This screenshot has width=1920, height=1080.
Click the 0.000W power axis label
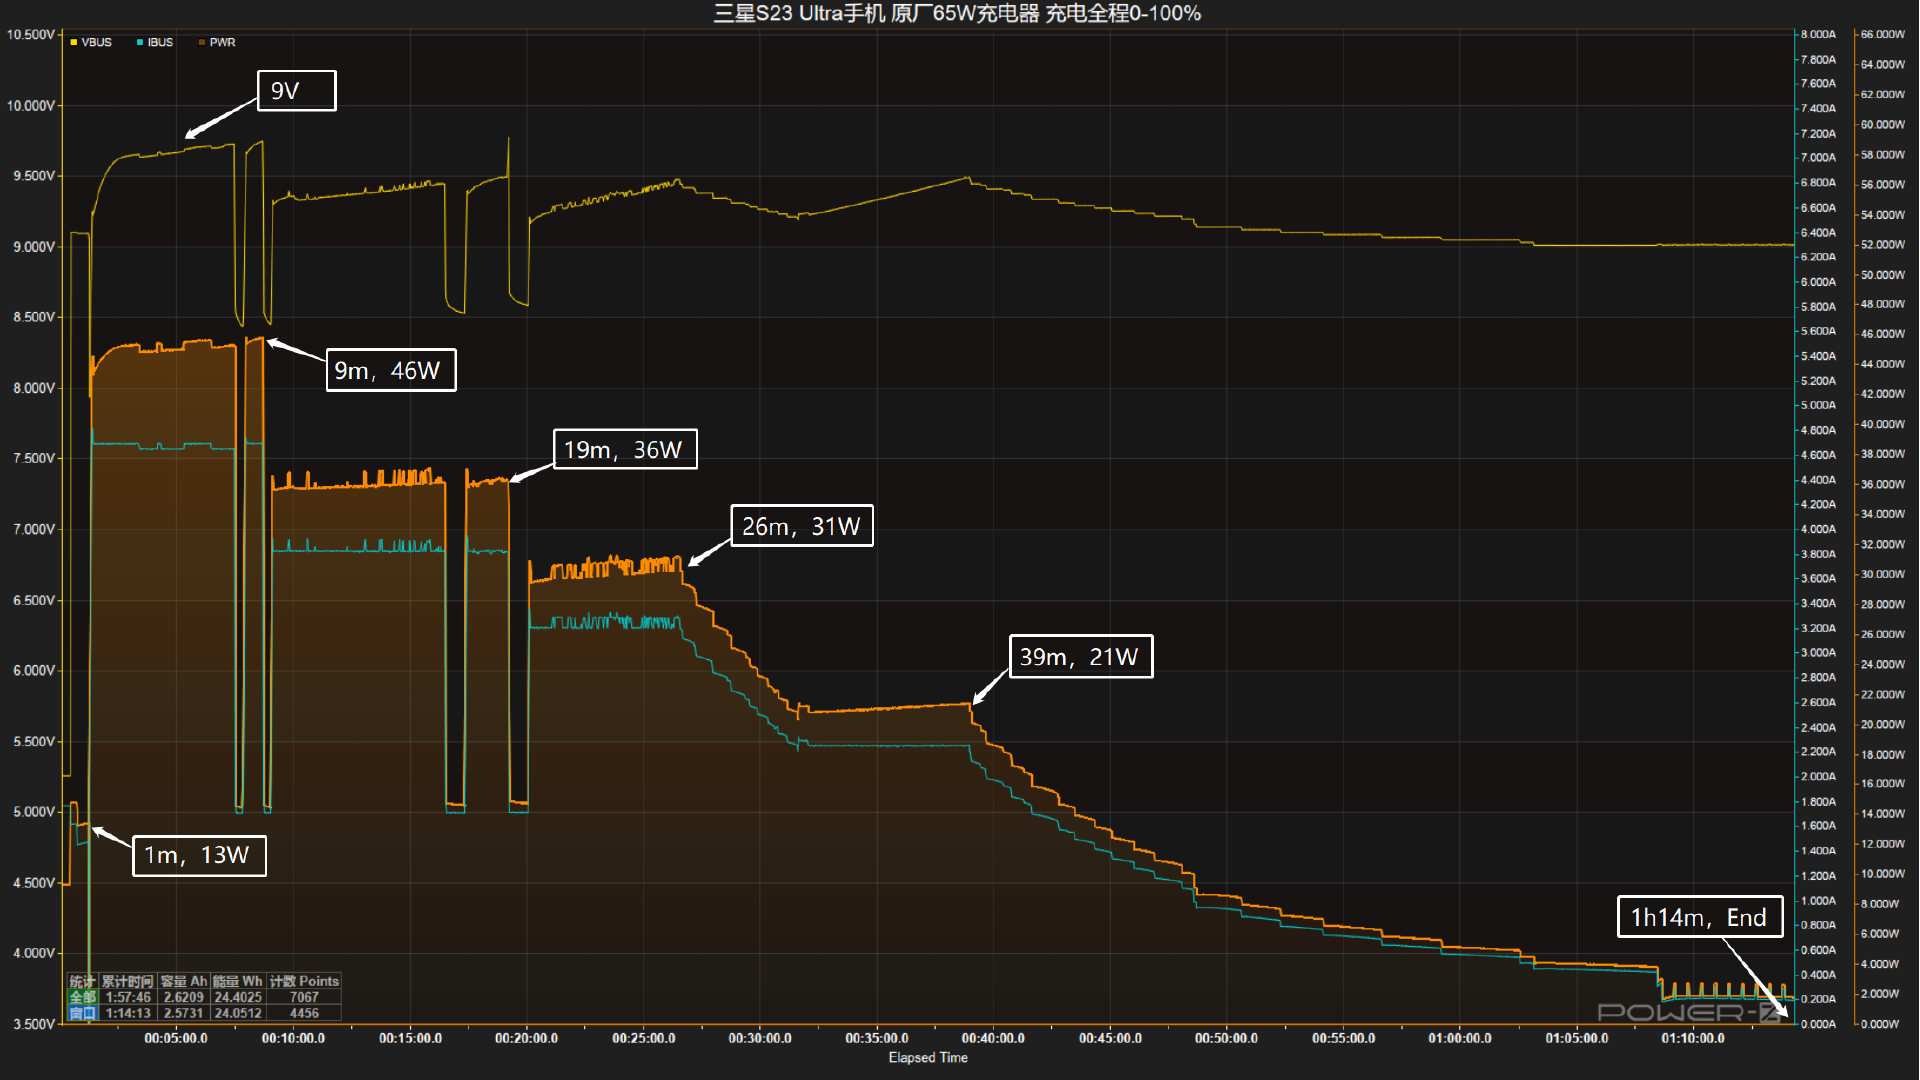[1880, 1024]
